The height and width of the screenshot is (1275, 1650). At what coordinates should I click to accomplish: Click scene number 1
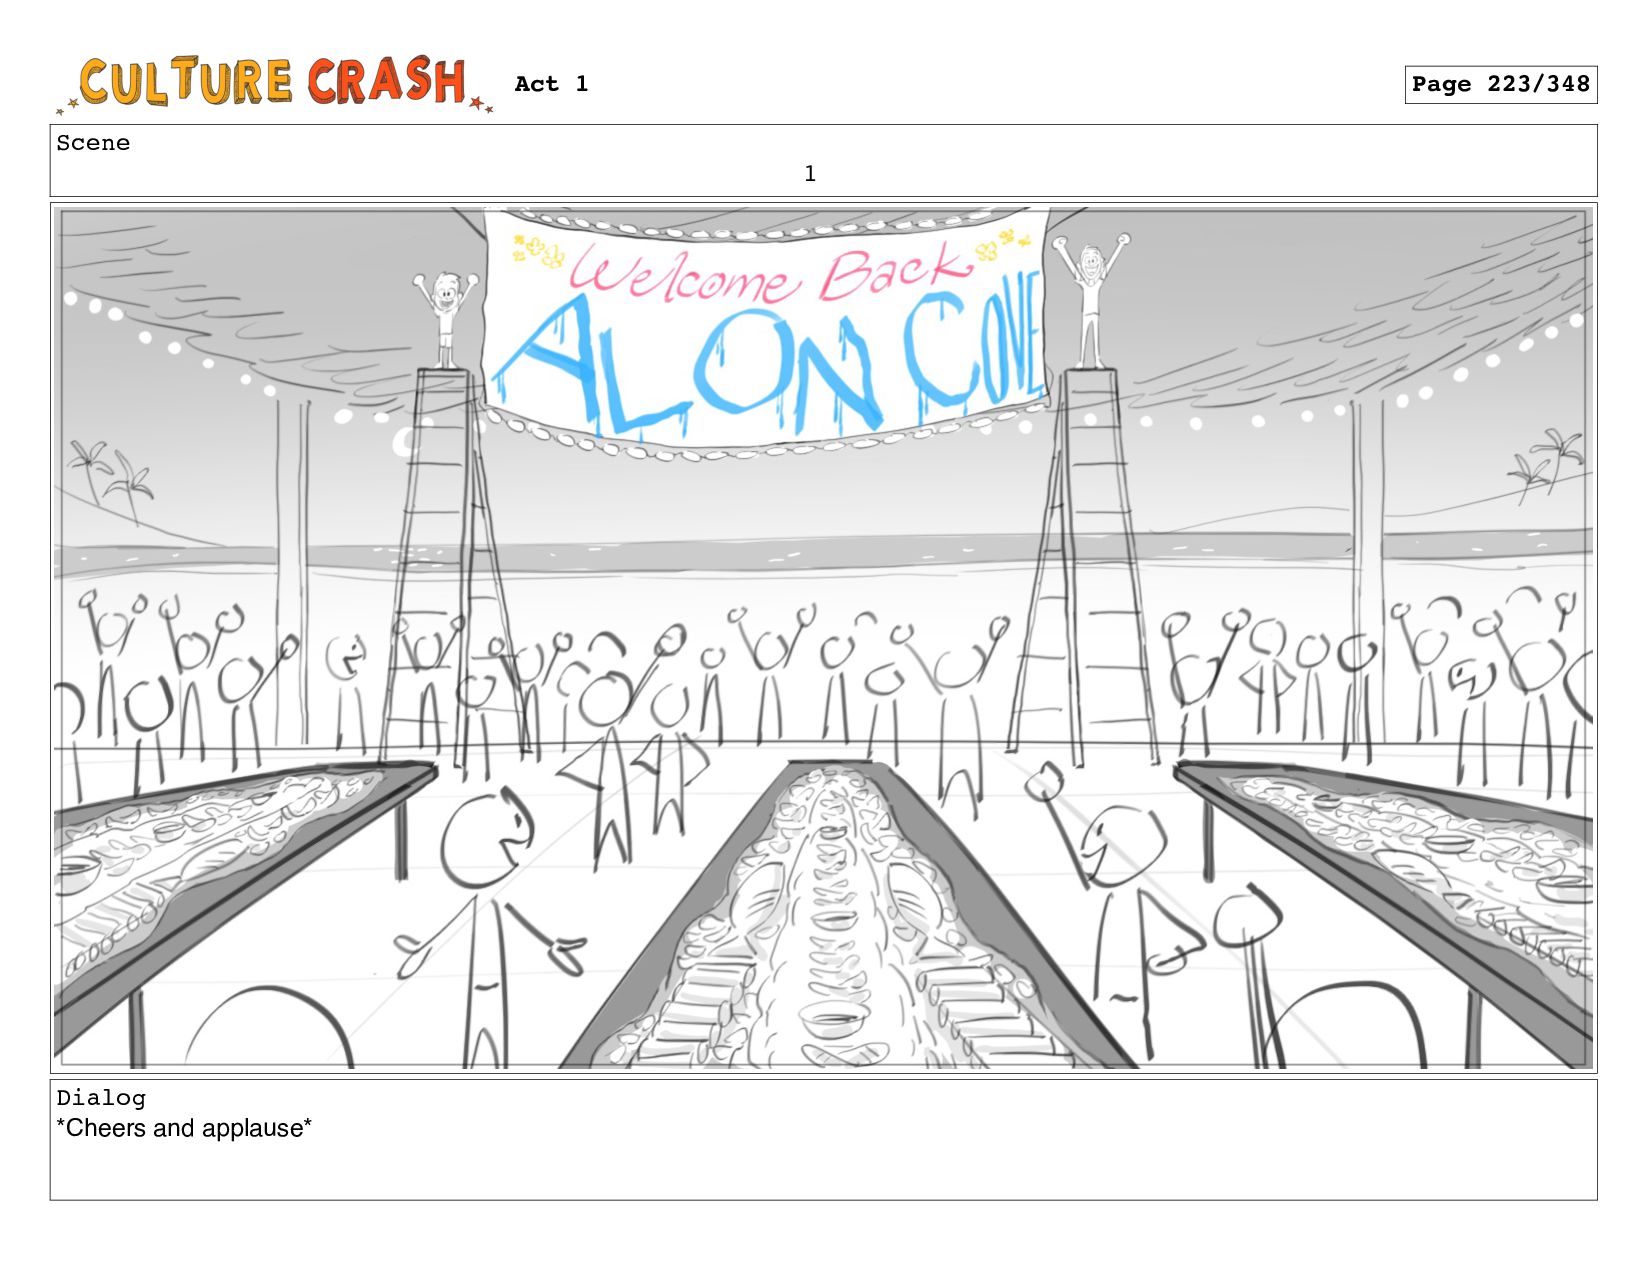point(810,174)
